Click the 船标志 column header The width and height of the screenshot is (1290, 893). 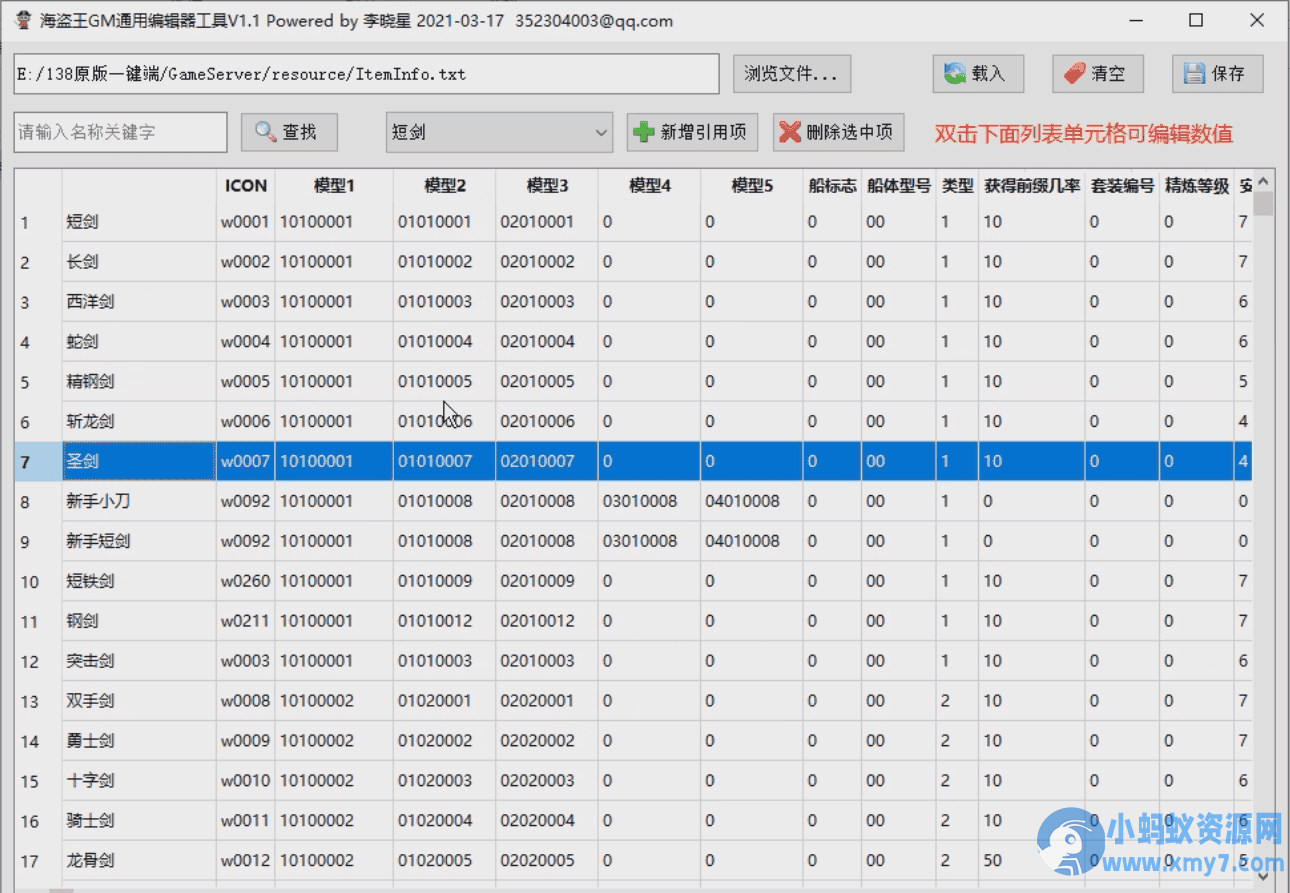click(832, 186)
